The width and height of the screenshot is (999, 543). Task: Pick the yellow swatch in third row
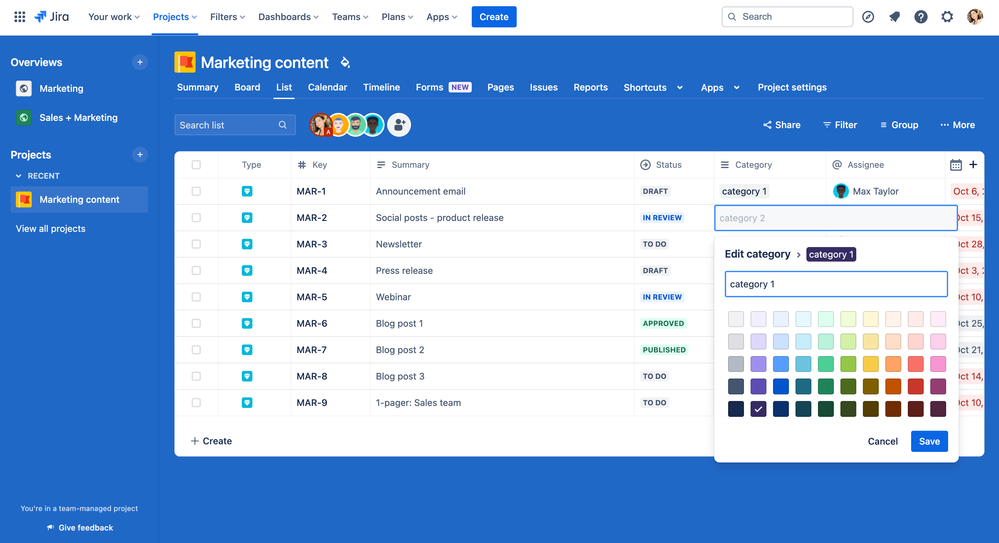[870, 364]
